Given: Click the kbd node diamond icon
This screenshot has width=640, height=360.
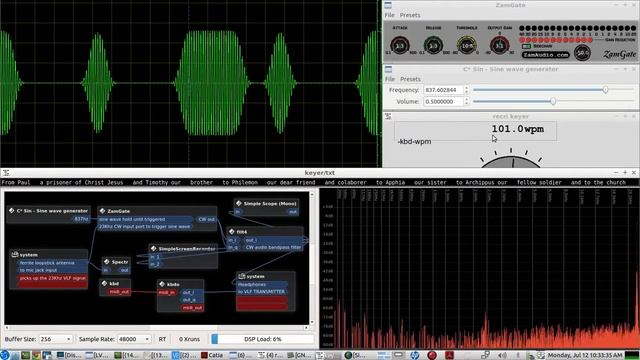Looking at the screenshot, I should [104, 283].
